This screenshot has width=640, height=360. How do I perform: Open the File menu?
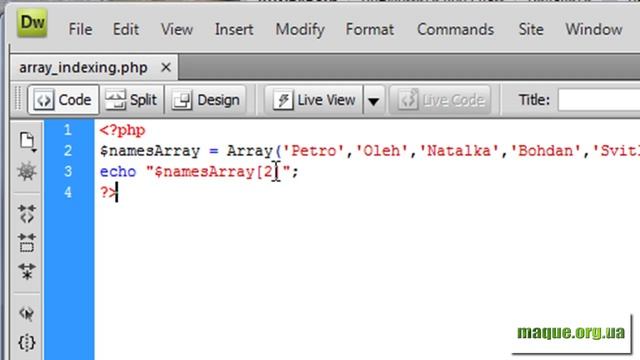coord(80,29)
